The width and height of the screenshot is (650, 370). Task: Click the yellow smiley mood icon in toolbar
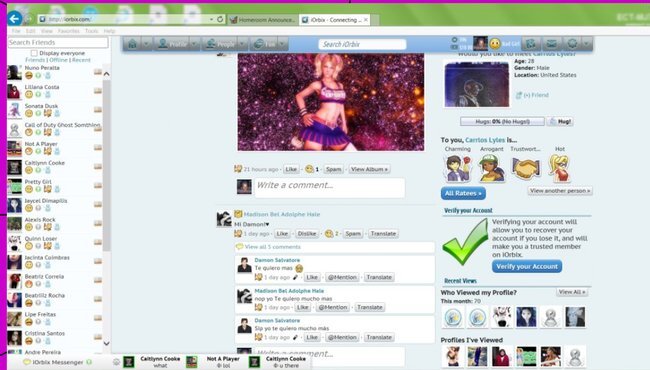pos(495,44)
